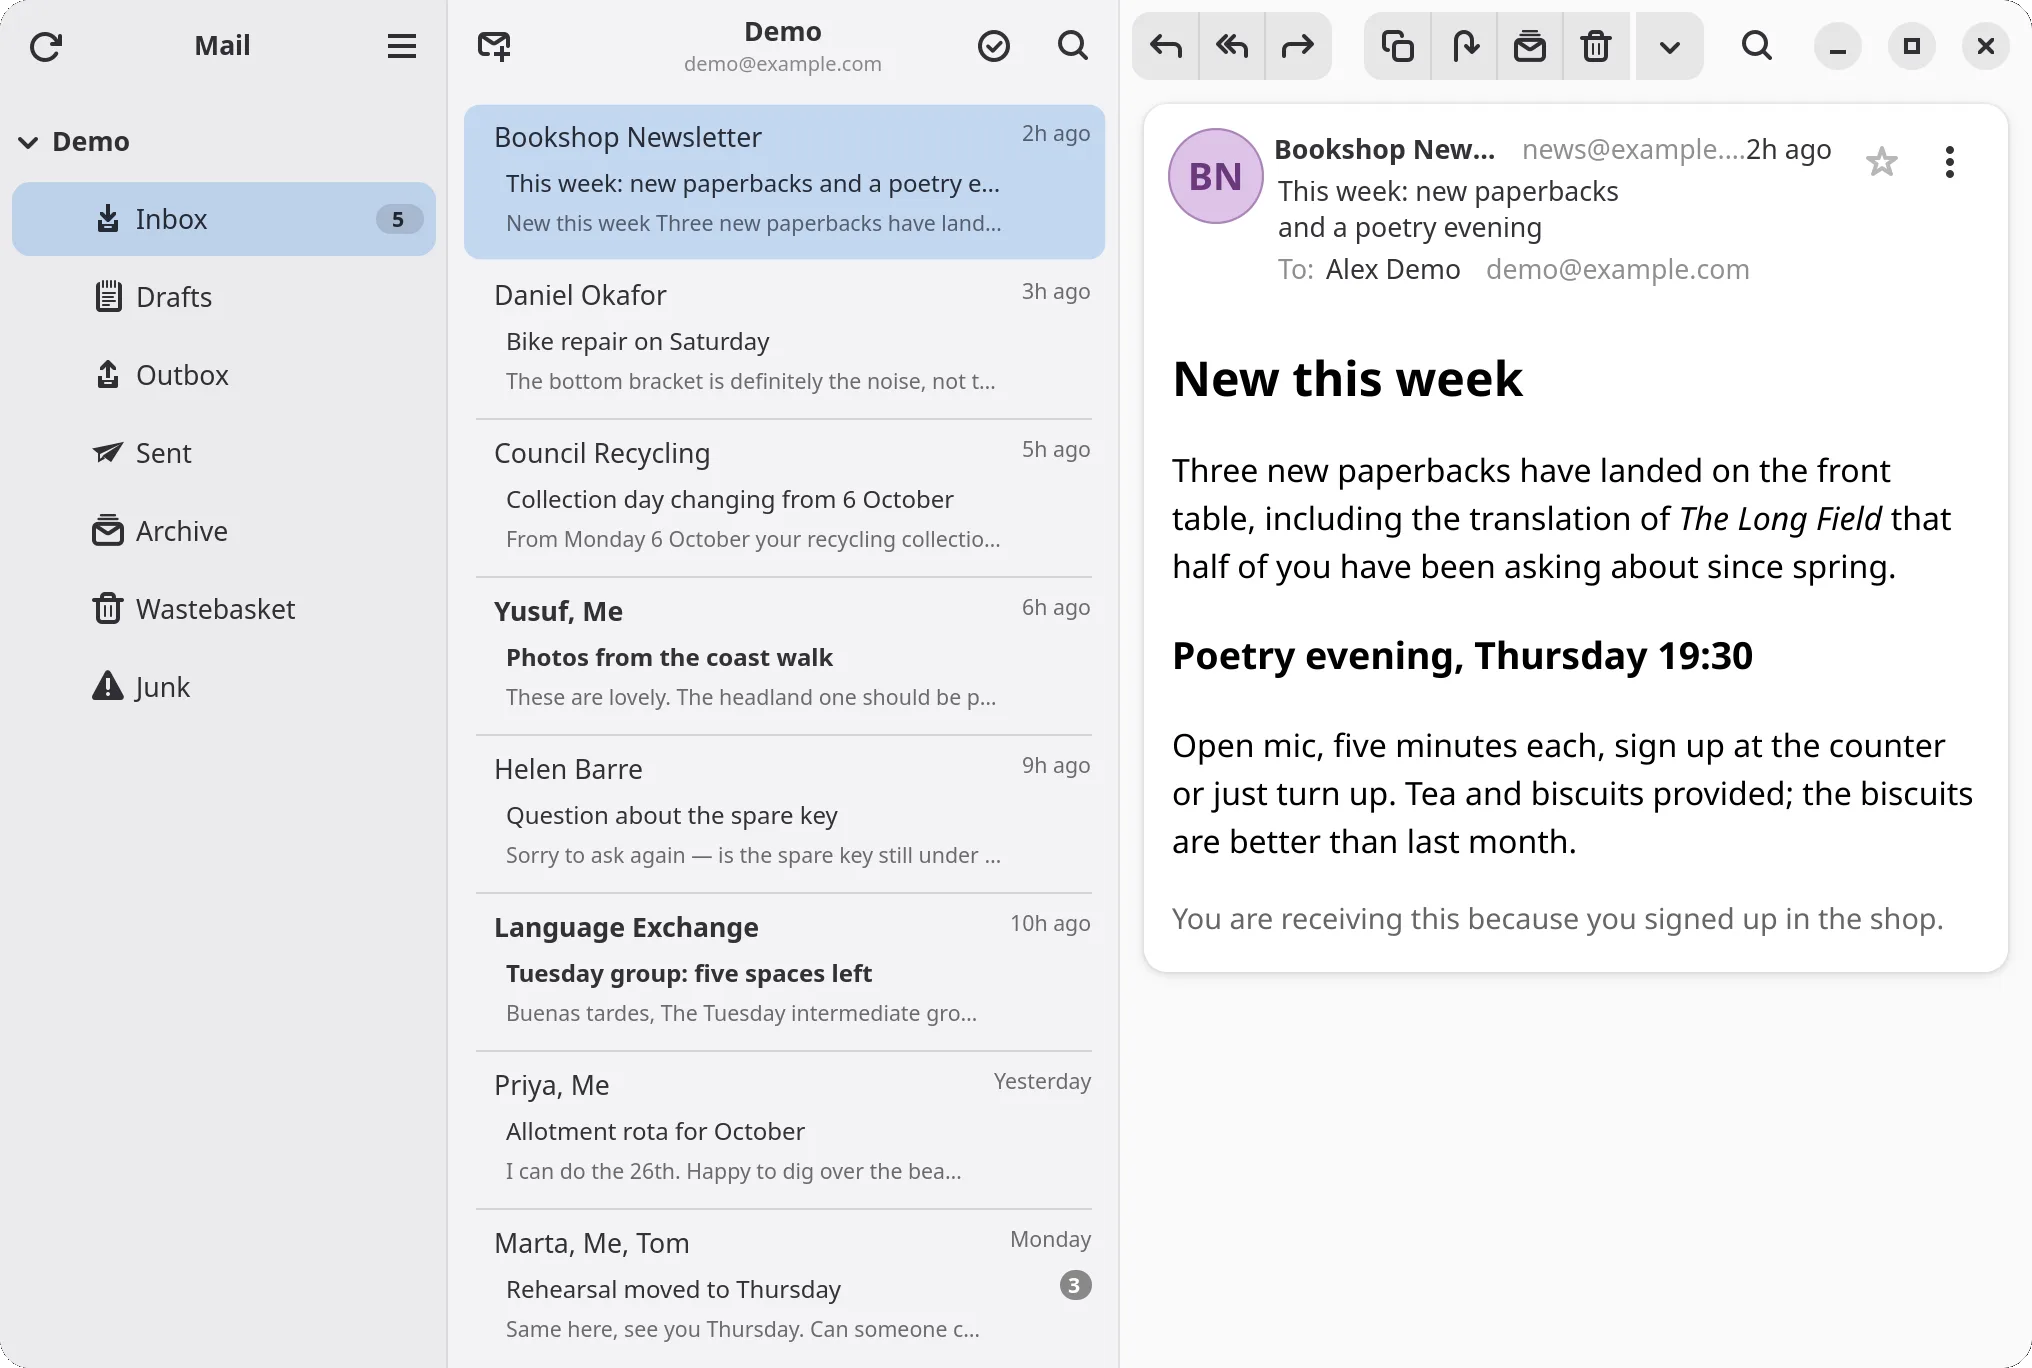Click recipient address demo@example.com in header
This screenshot has height=1368, width=2032.
(x=1618, y=270)
